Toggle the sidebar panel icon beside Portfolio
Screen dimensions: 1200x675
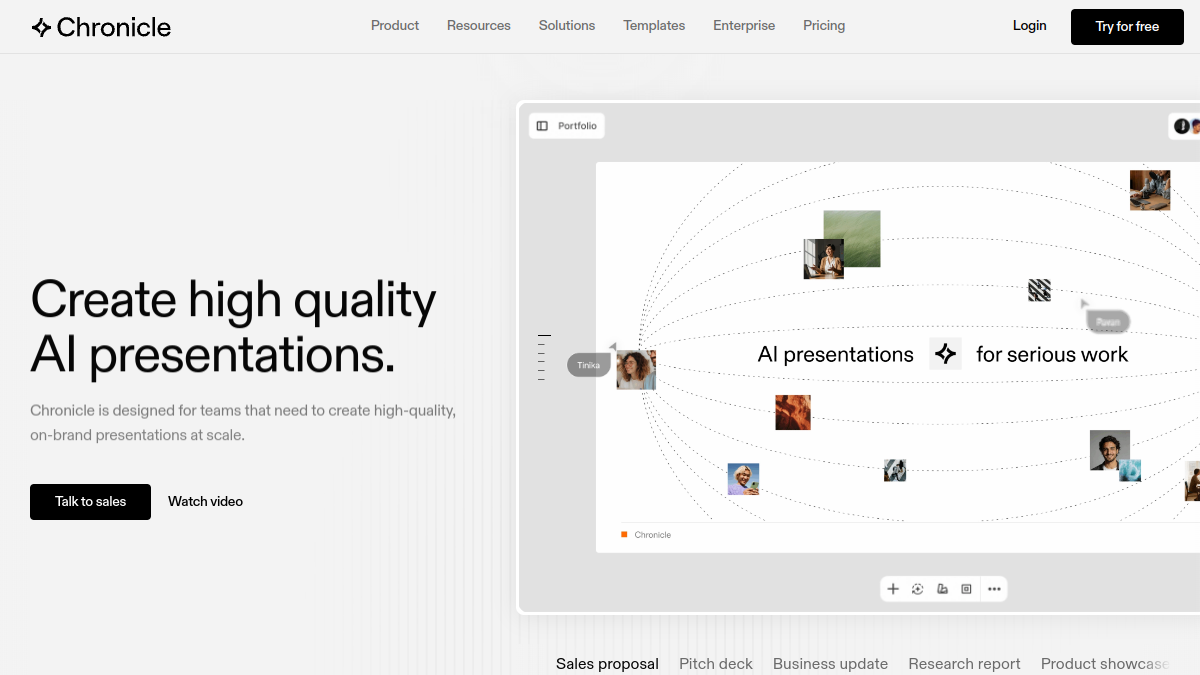click(x=542, y=126)
